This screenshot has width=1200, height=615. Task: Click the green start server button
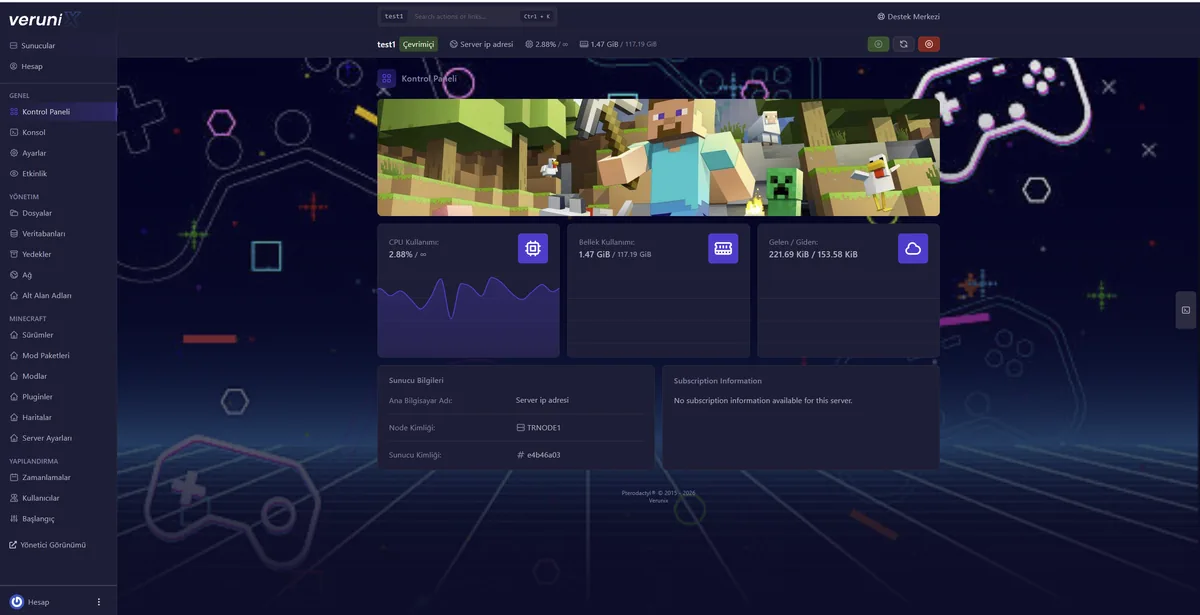pyautogui.click(x=878, y=44)
